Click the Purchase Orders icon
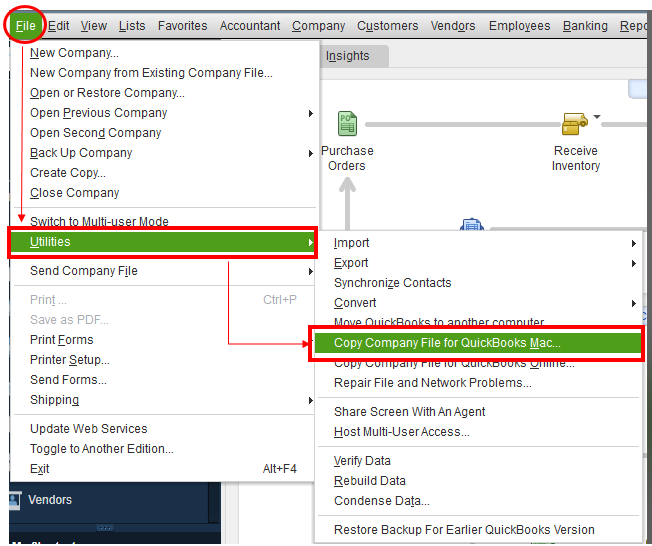 [x=347, y=124]
